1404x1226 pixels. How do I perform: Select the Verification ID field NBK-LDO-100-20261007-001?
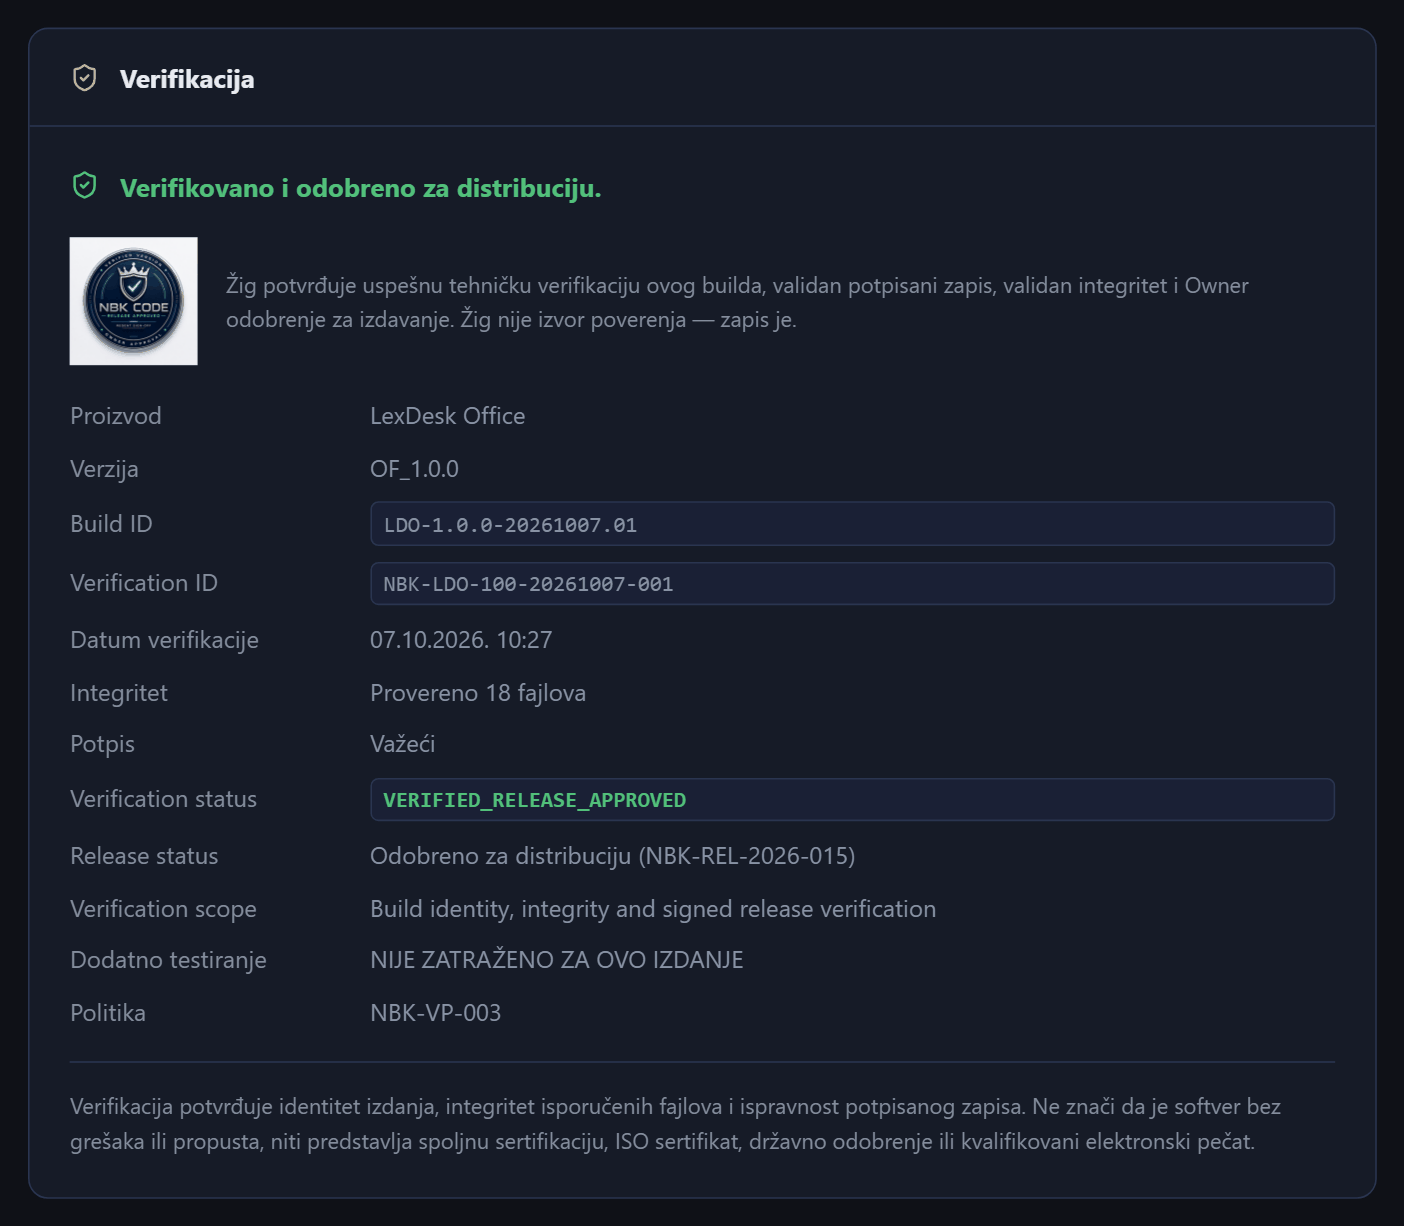[852, 583]
